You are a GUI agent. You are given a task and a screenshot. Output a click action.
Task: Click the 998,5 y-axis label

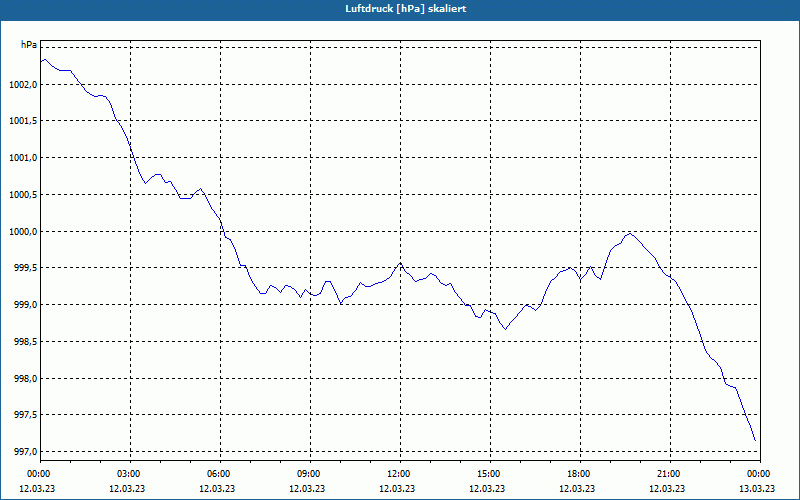click(26, 342)
